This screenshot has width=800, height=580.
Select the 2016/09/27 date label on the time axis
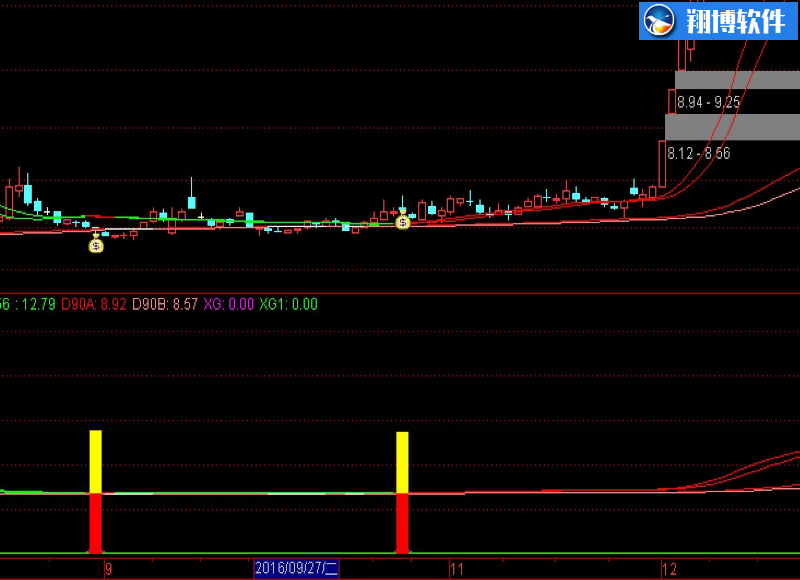click(296, 568)
